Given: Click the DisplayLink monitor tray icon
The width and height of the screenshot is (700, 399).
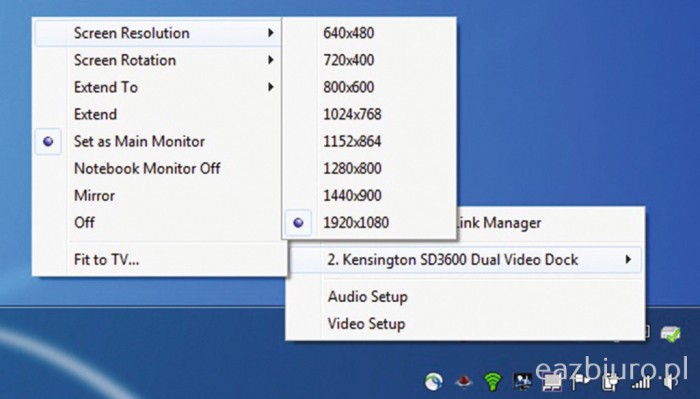Looking at the screenshot, I should pyautogui.click(x=522, y=382).
